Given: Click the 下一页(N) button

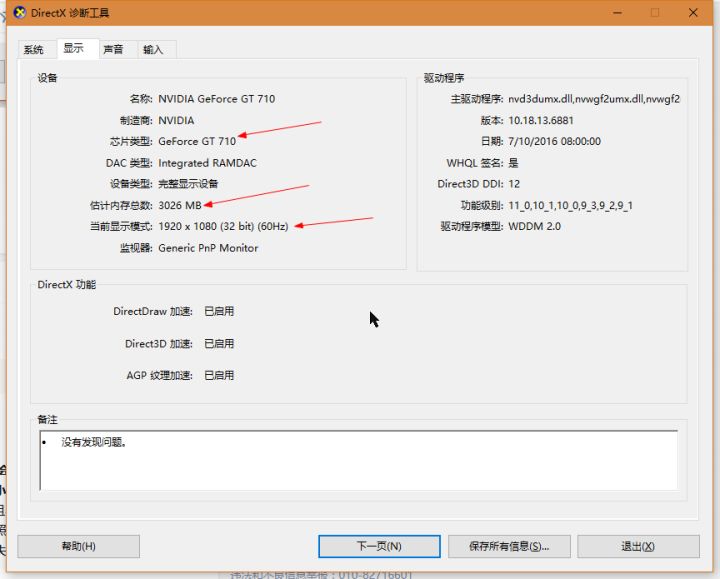Looking at the screenshot, I should 379,546.
